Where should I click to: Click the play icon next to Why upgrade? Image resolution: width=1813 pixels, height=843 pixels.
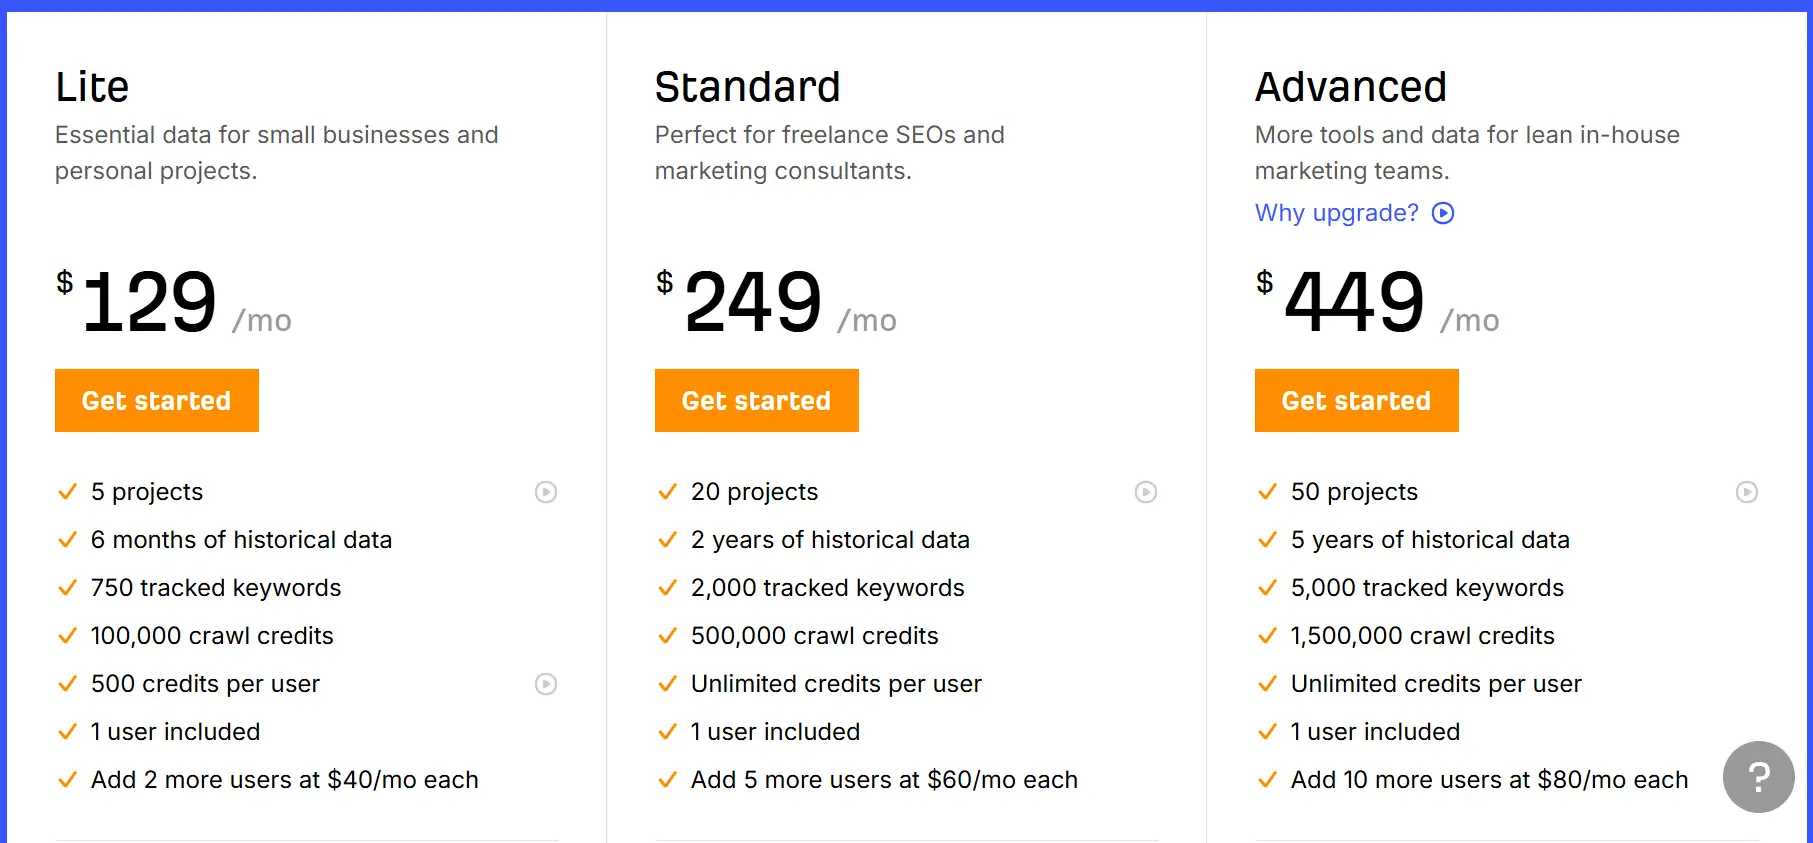click(1443, 213)
